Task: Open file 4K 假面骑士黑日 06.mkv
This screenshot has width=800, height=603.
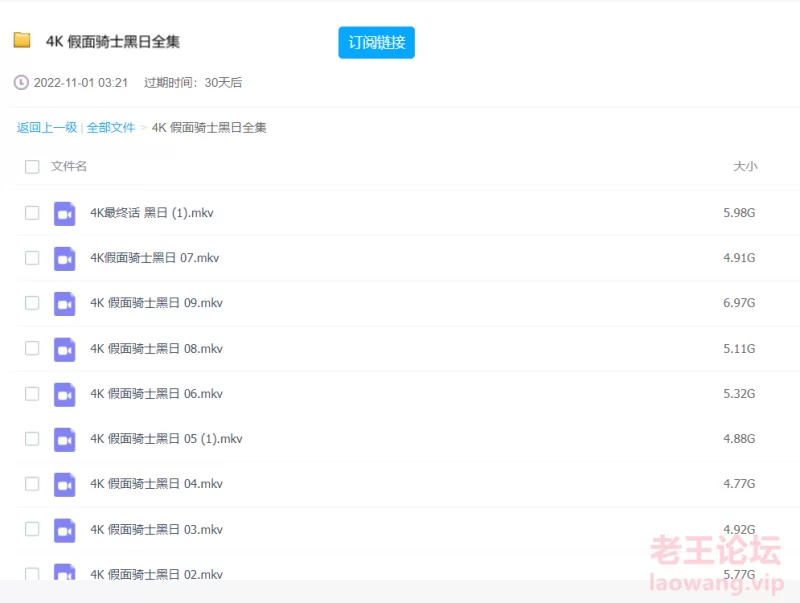Action: pyautogui.click(x=157, y=394)
